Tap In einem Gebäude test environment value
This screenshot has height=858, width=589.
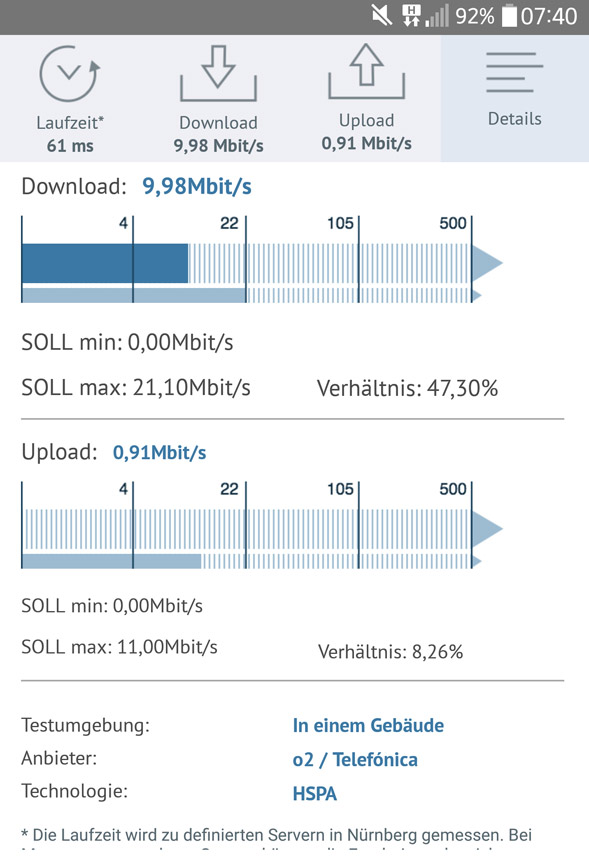tap(368, 726)
